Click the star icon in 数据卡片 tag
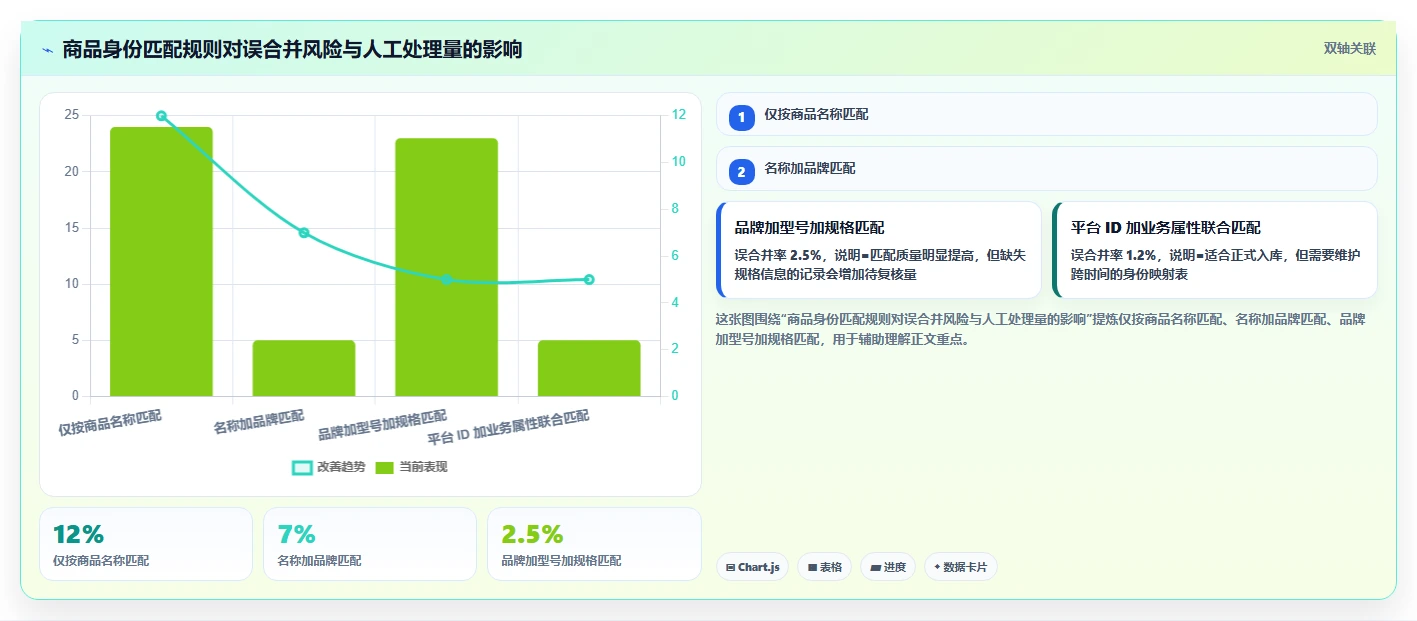 click(937, 567)
